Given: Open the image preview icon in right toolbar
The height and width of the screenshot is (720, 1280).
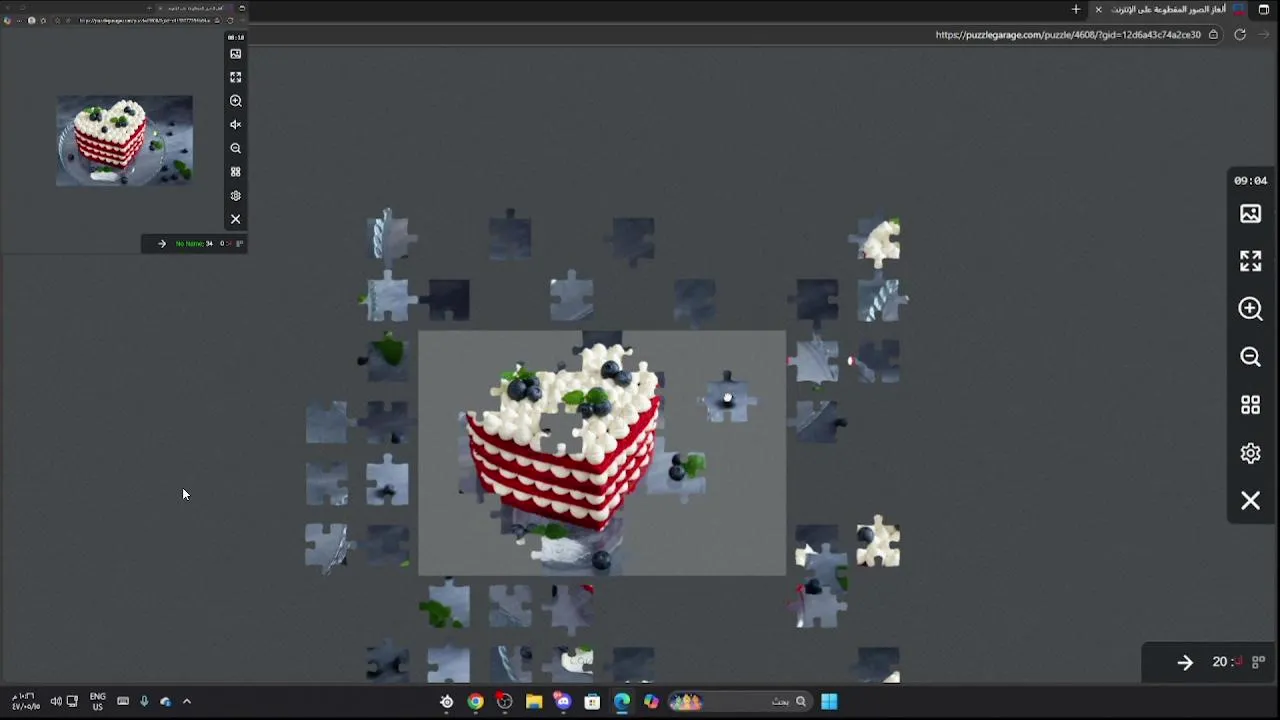Looking at the screenshot, I should coord(1250,214).
